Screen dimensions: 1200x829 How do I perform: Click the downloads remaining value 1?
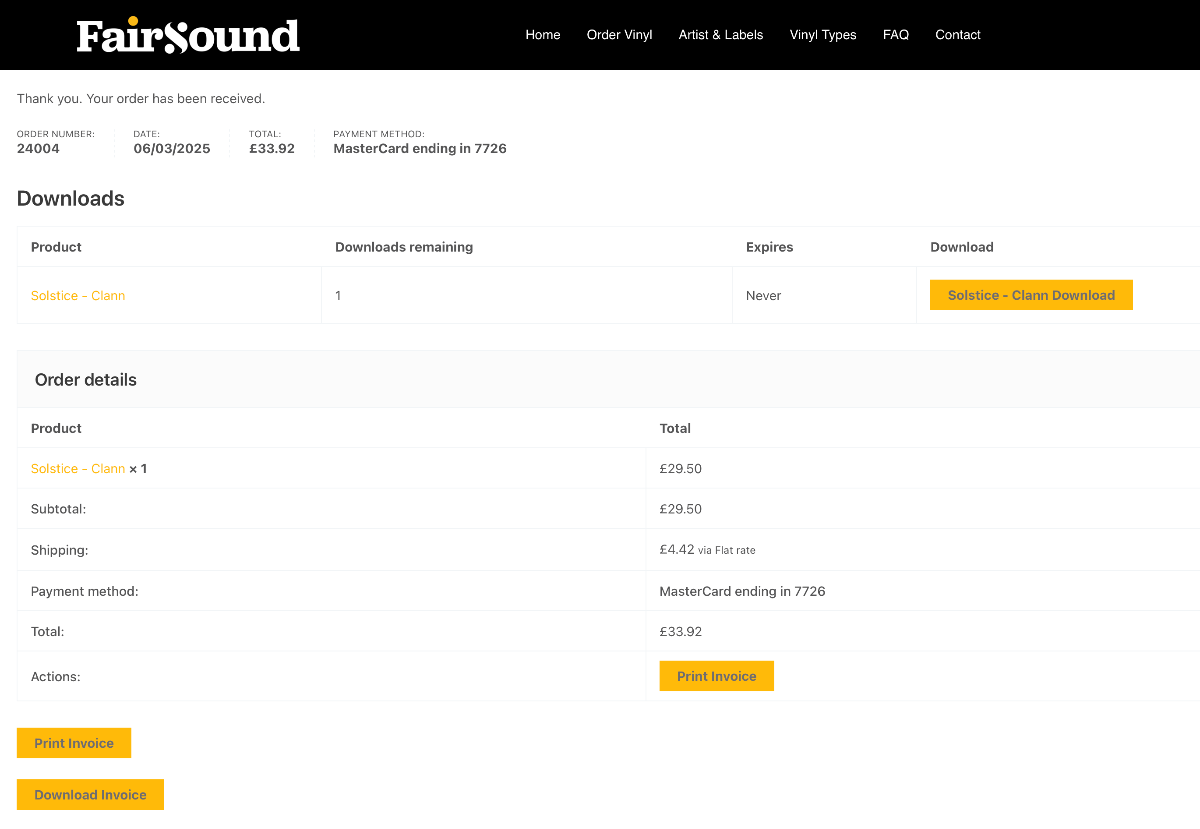(338, 295)
